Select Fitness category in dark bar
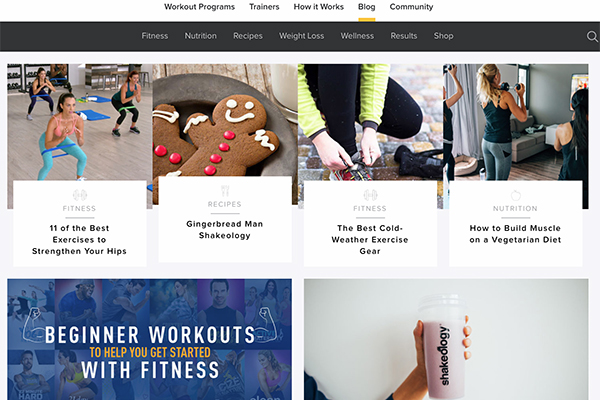The width and height of the screenshot is (600, 400). 155,36
